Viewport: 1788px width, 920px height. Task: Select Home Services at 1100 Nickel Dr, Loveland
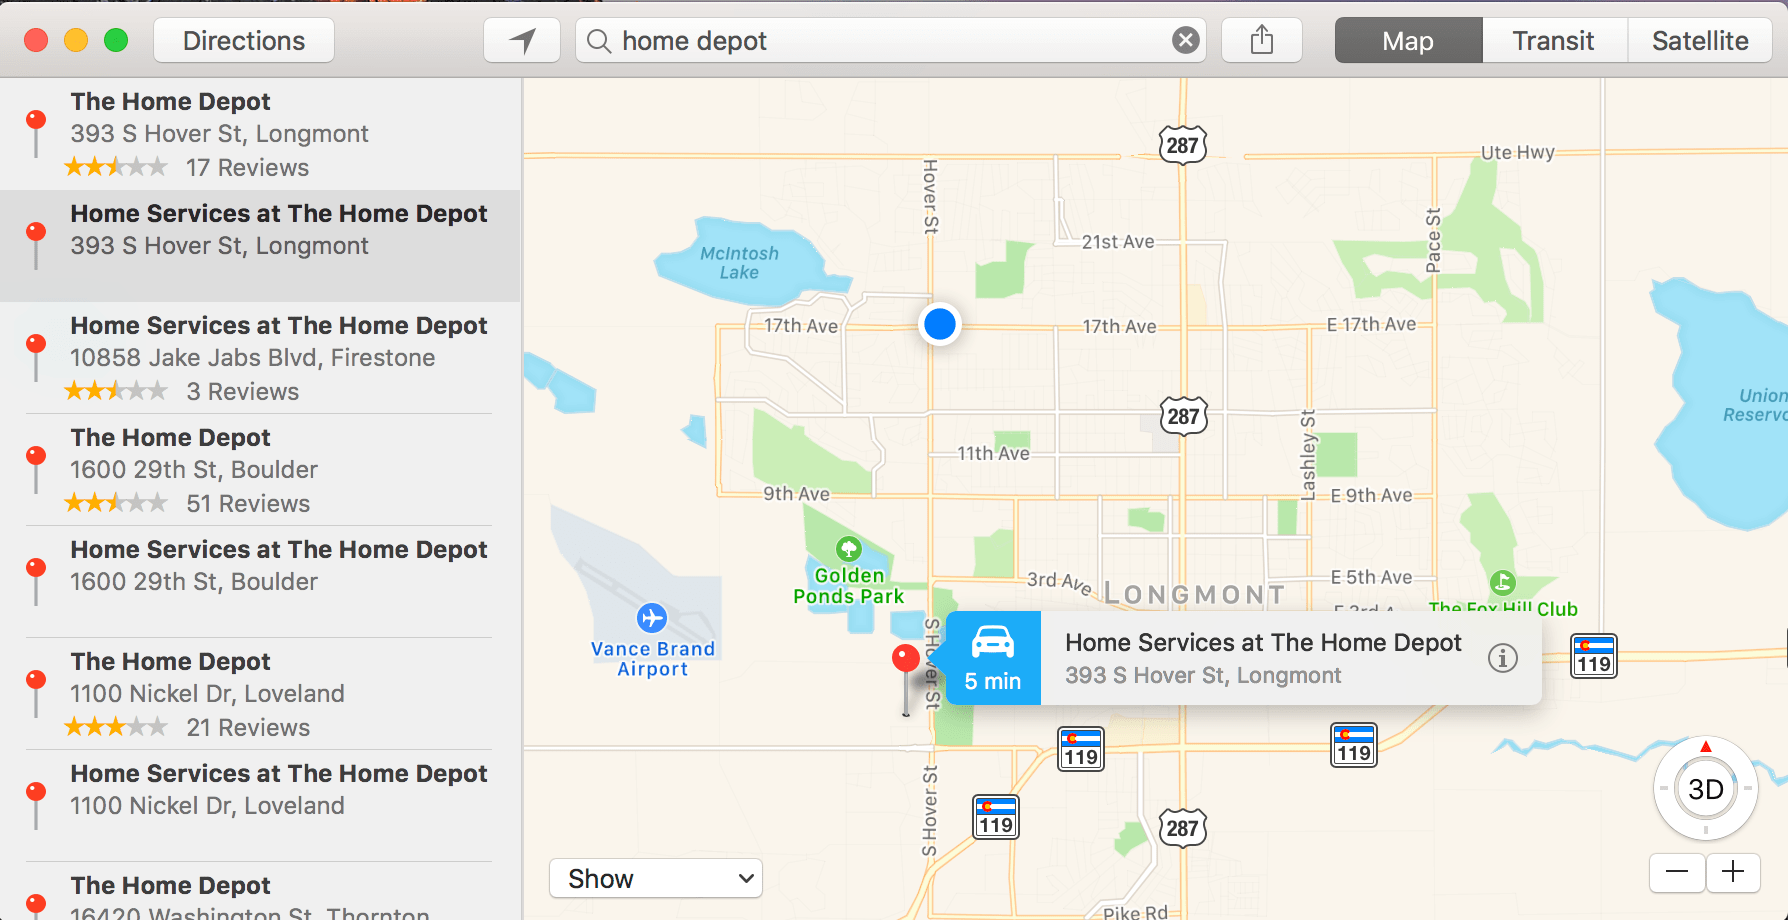point(260,806)
